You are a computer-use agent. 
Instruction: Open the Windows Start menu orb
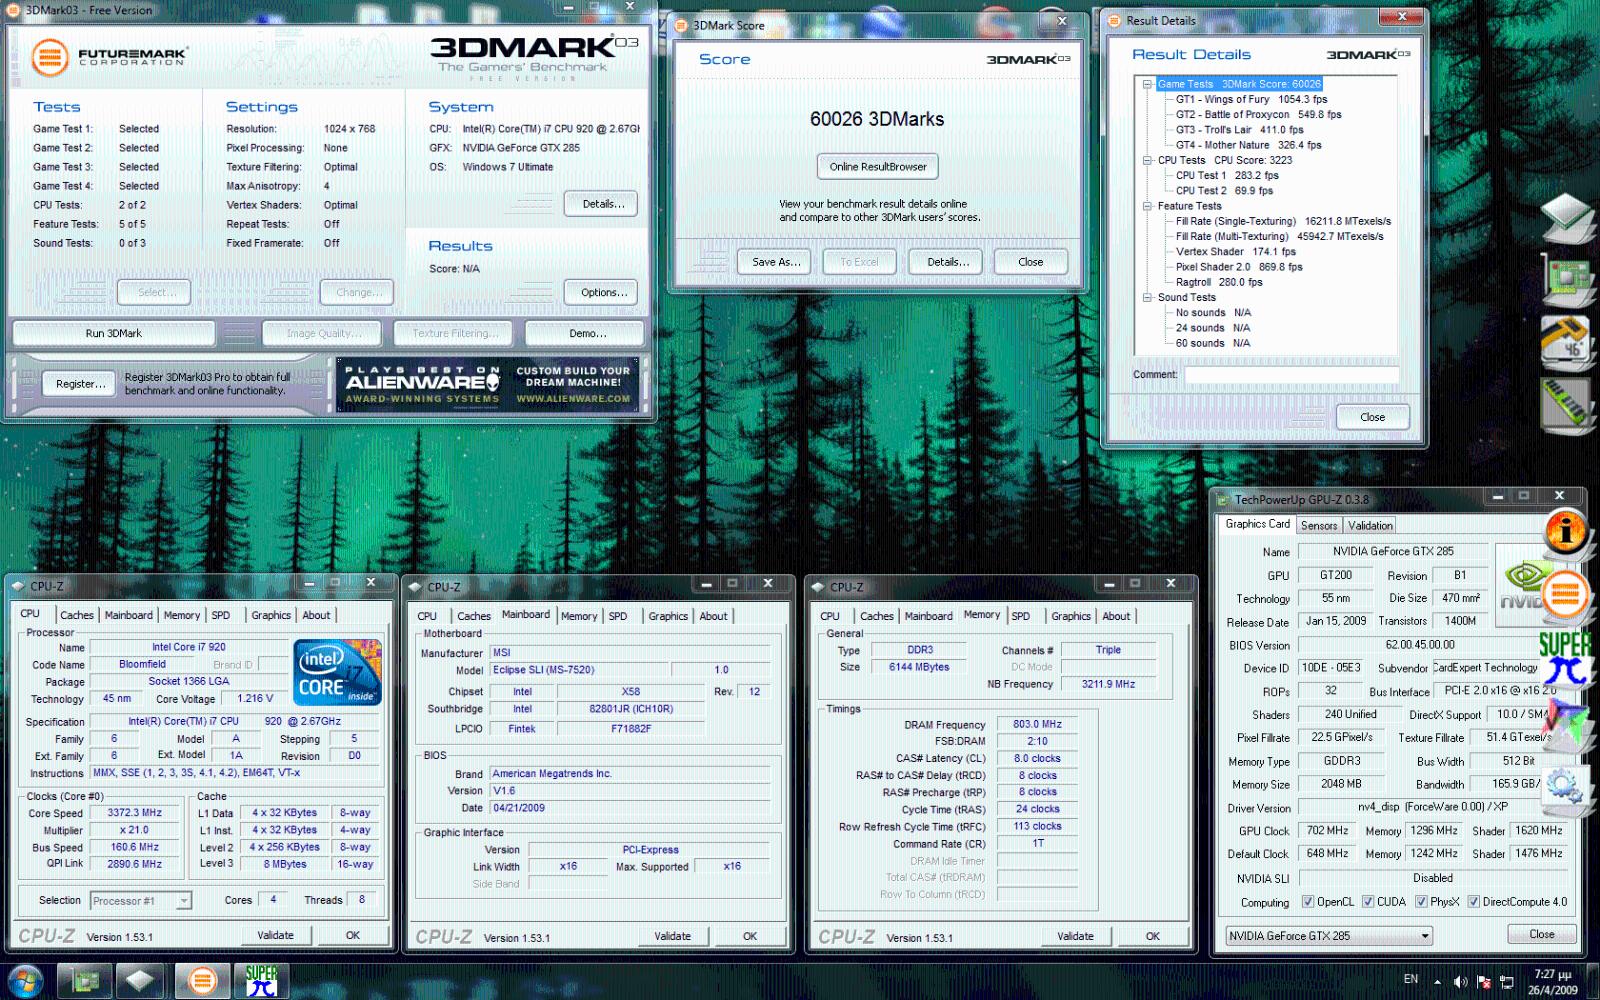click(x=25, y=981)
